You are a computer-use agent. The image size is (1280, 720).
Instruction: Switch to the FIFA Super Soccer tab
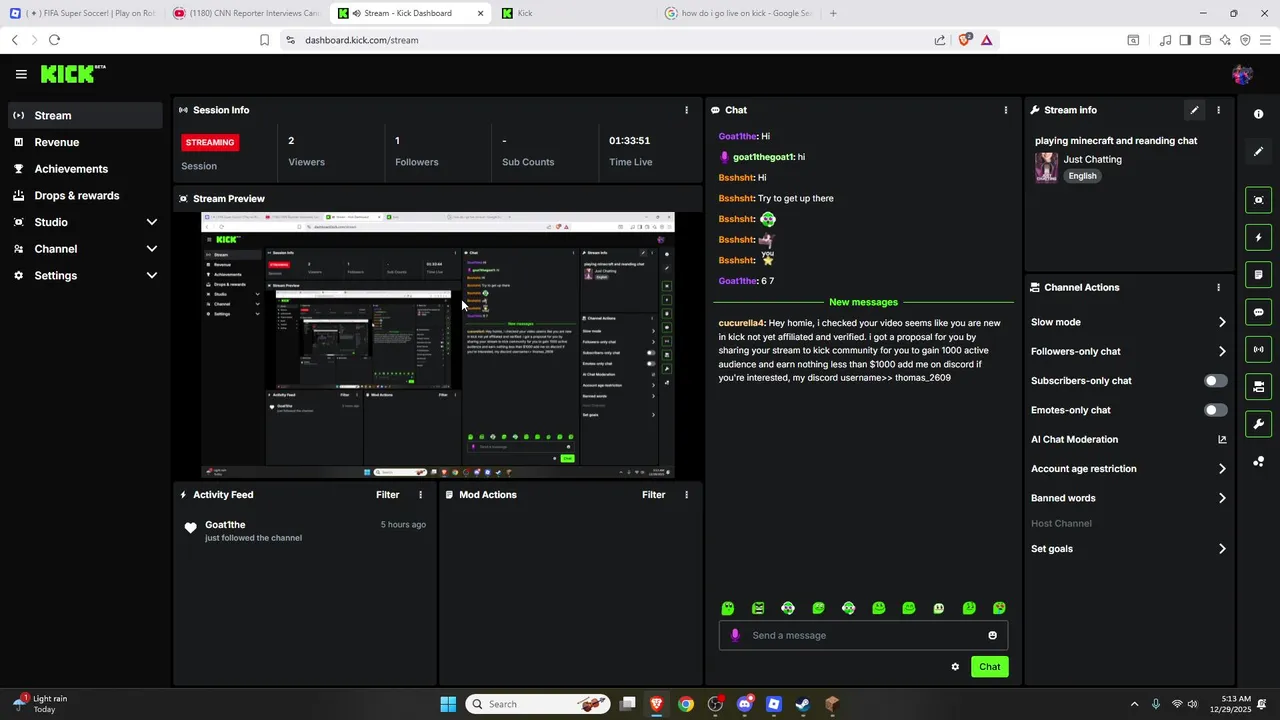(82, 13)
